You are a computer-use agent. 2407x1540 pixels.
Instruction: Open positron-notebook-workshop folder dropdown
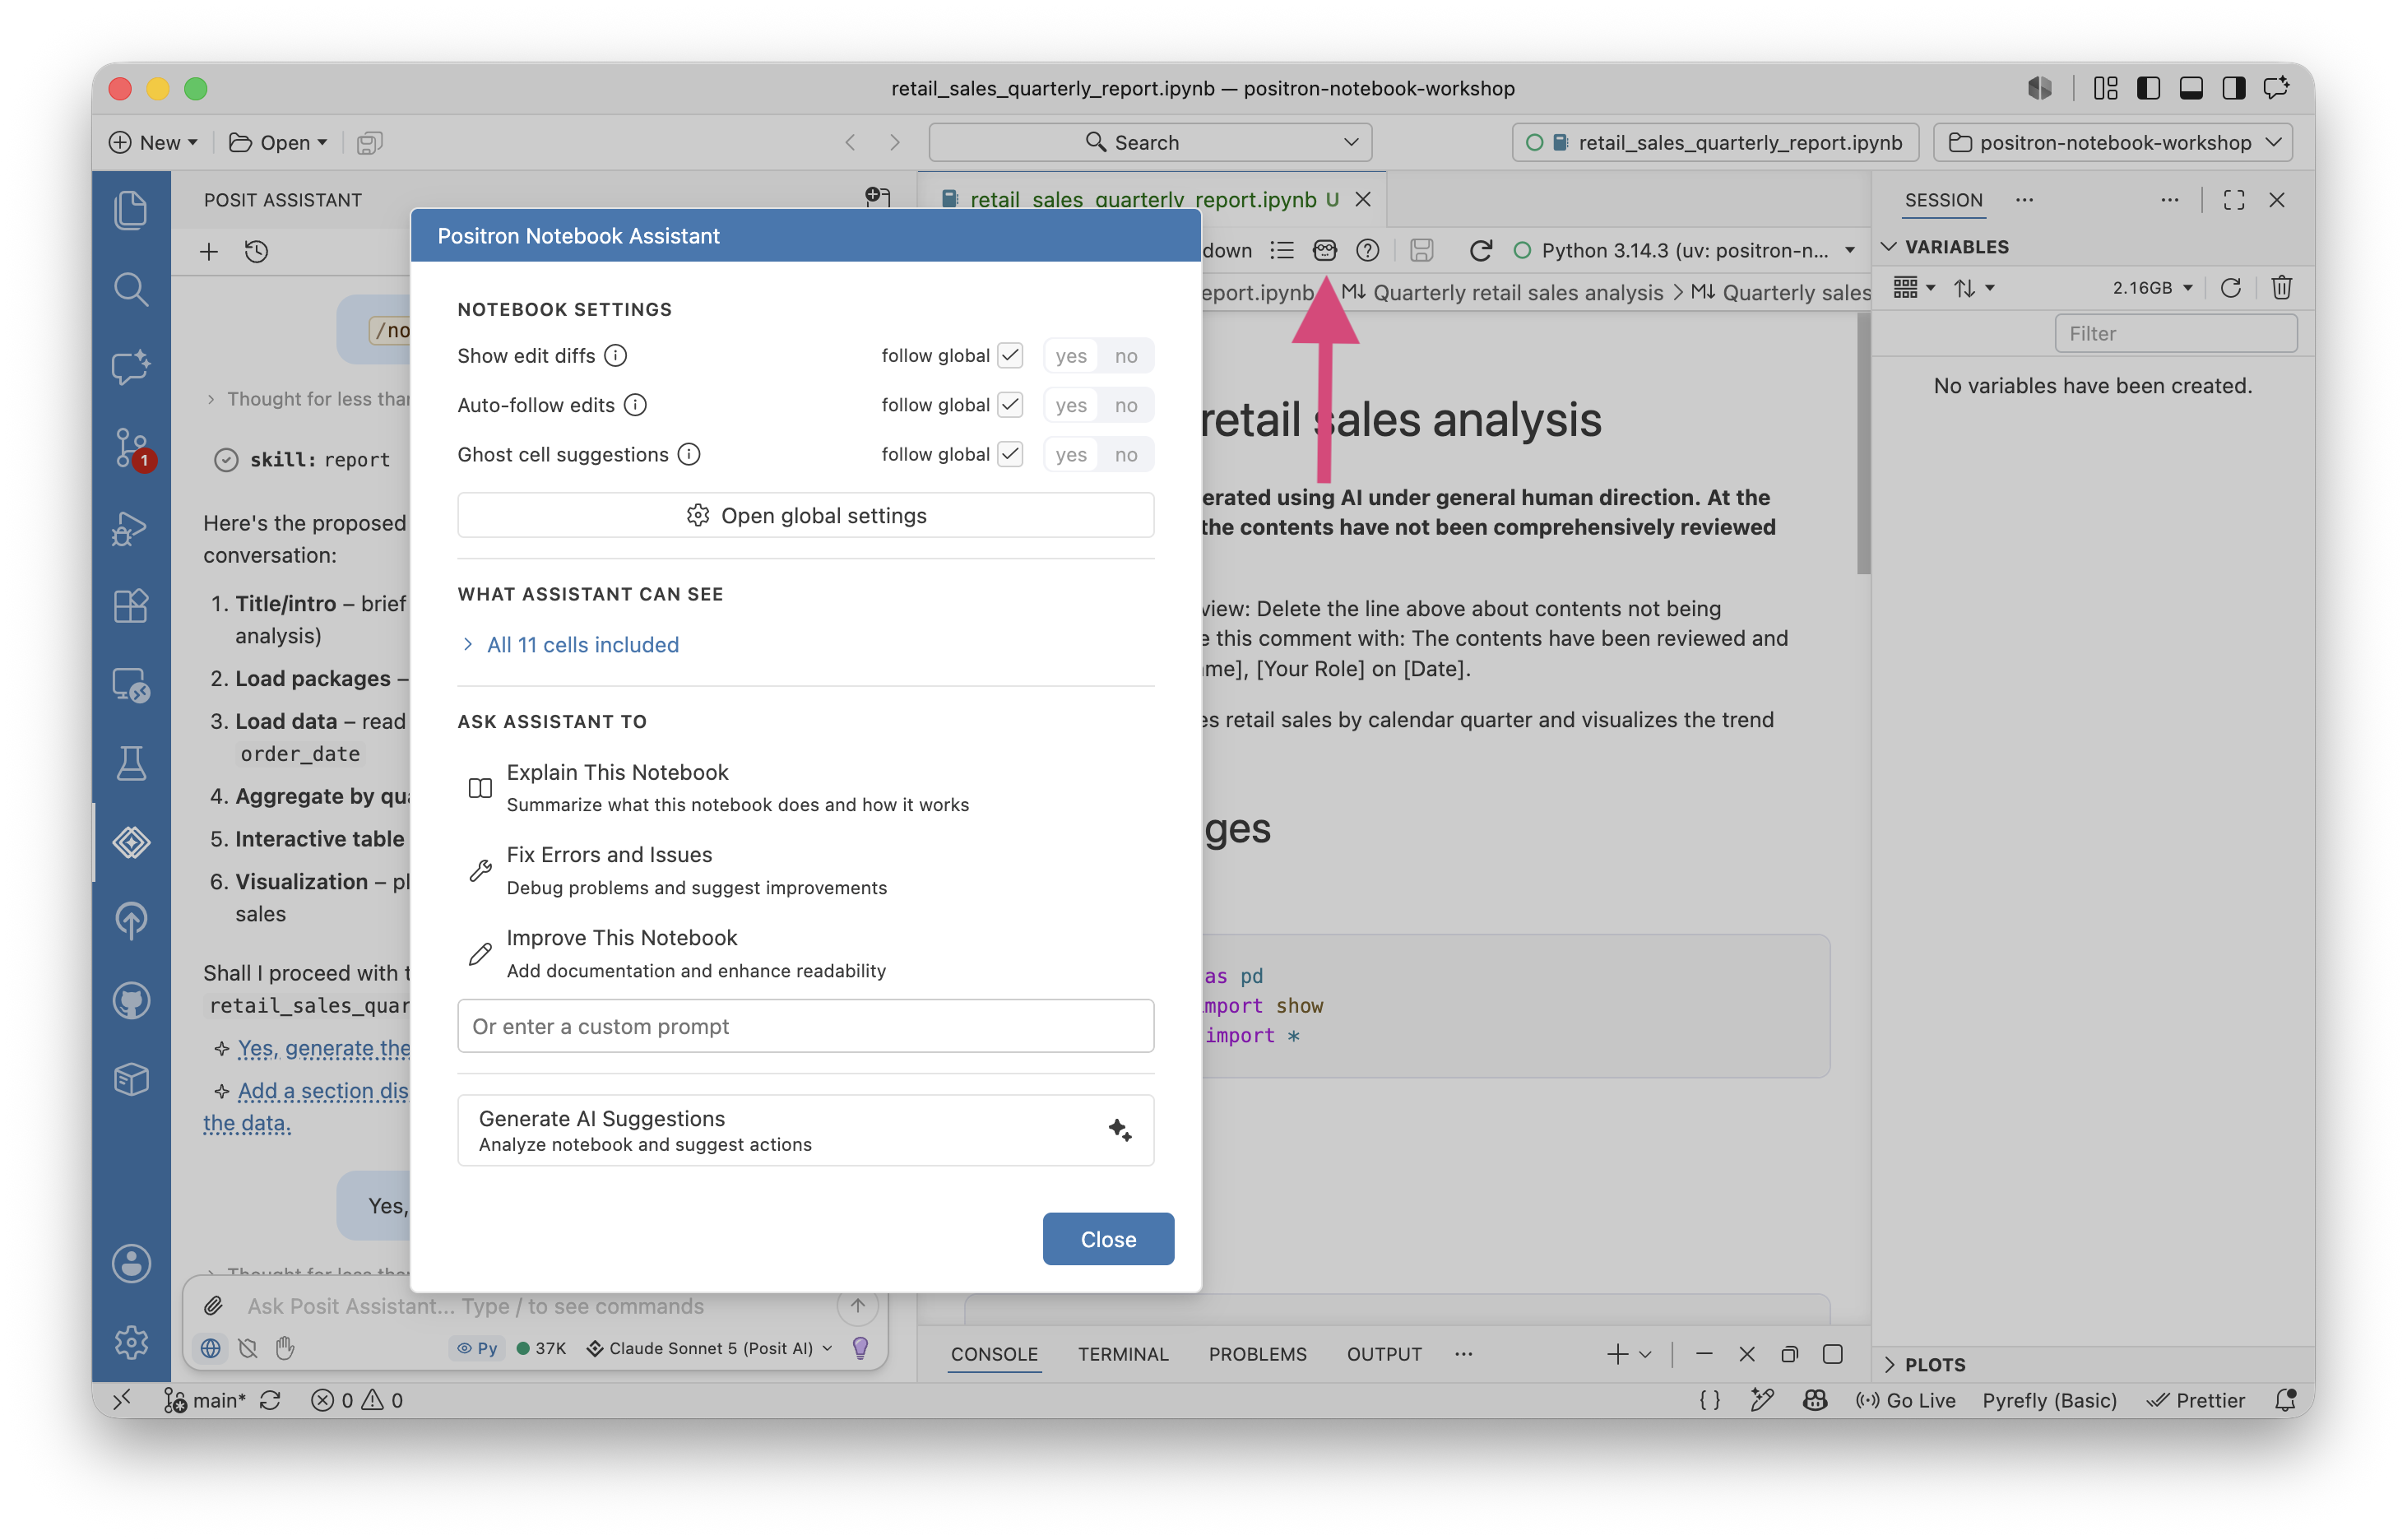click(x=2112, y=142)
